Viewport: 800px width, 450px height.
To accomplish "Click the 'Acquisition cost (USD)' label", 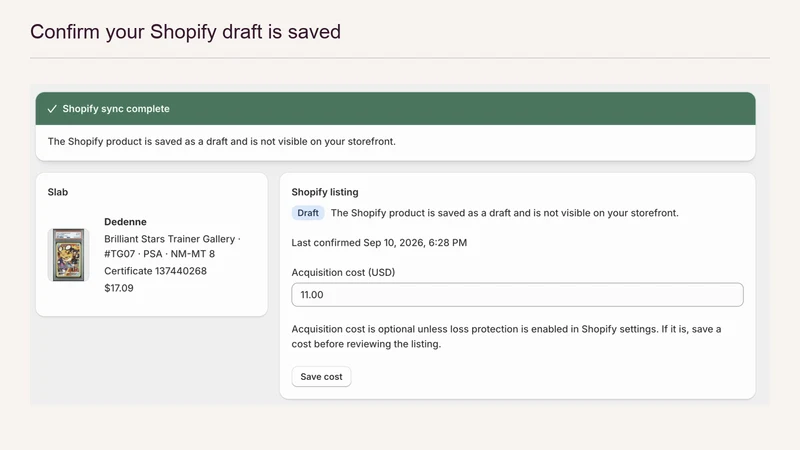I will (343, 272).
